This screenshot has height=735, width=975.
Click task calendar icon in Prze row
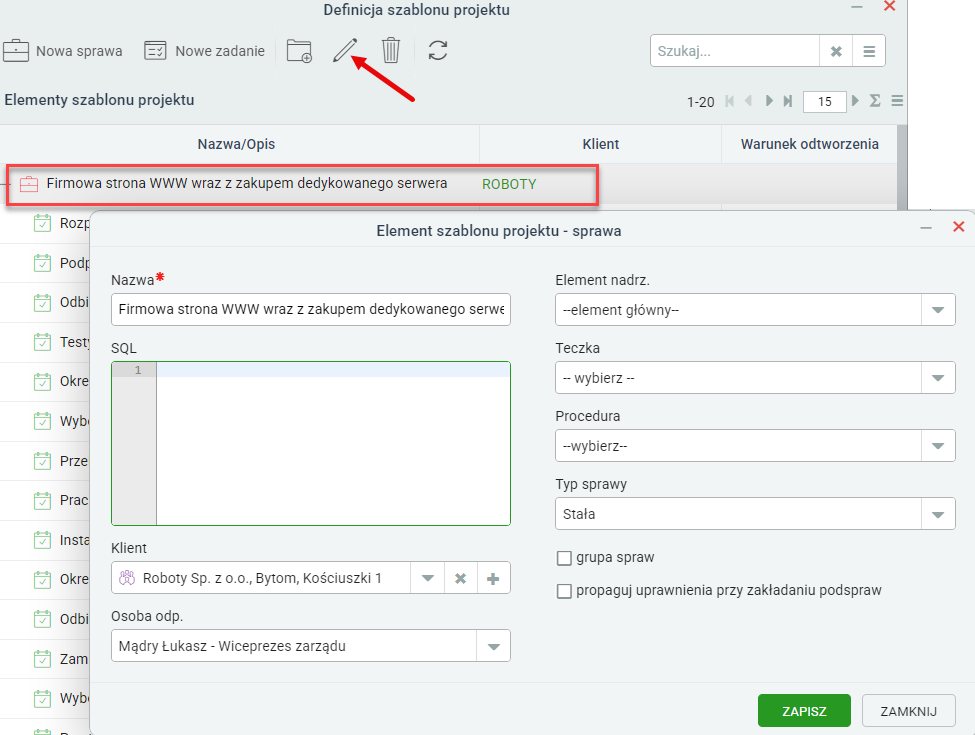42,461
